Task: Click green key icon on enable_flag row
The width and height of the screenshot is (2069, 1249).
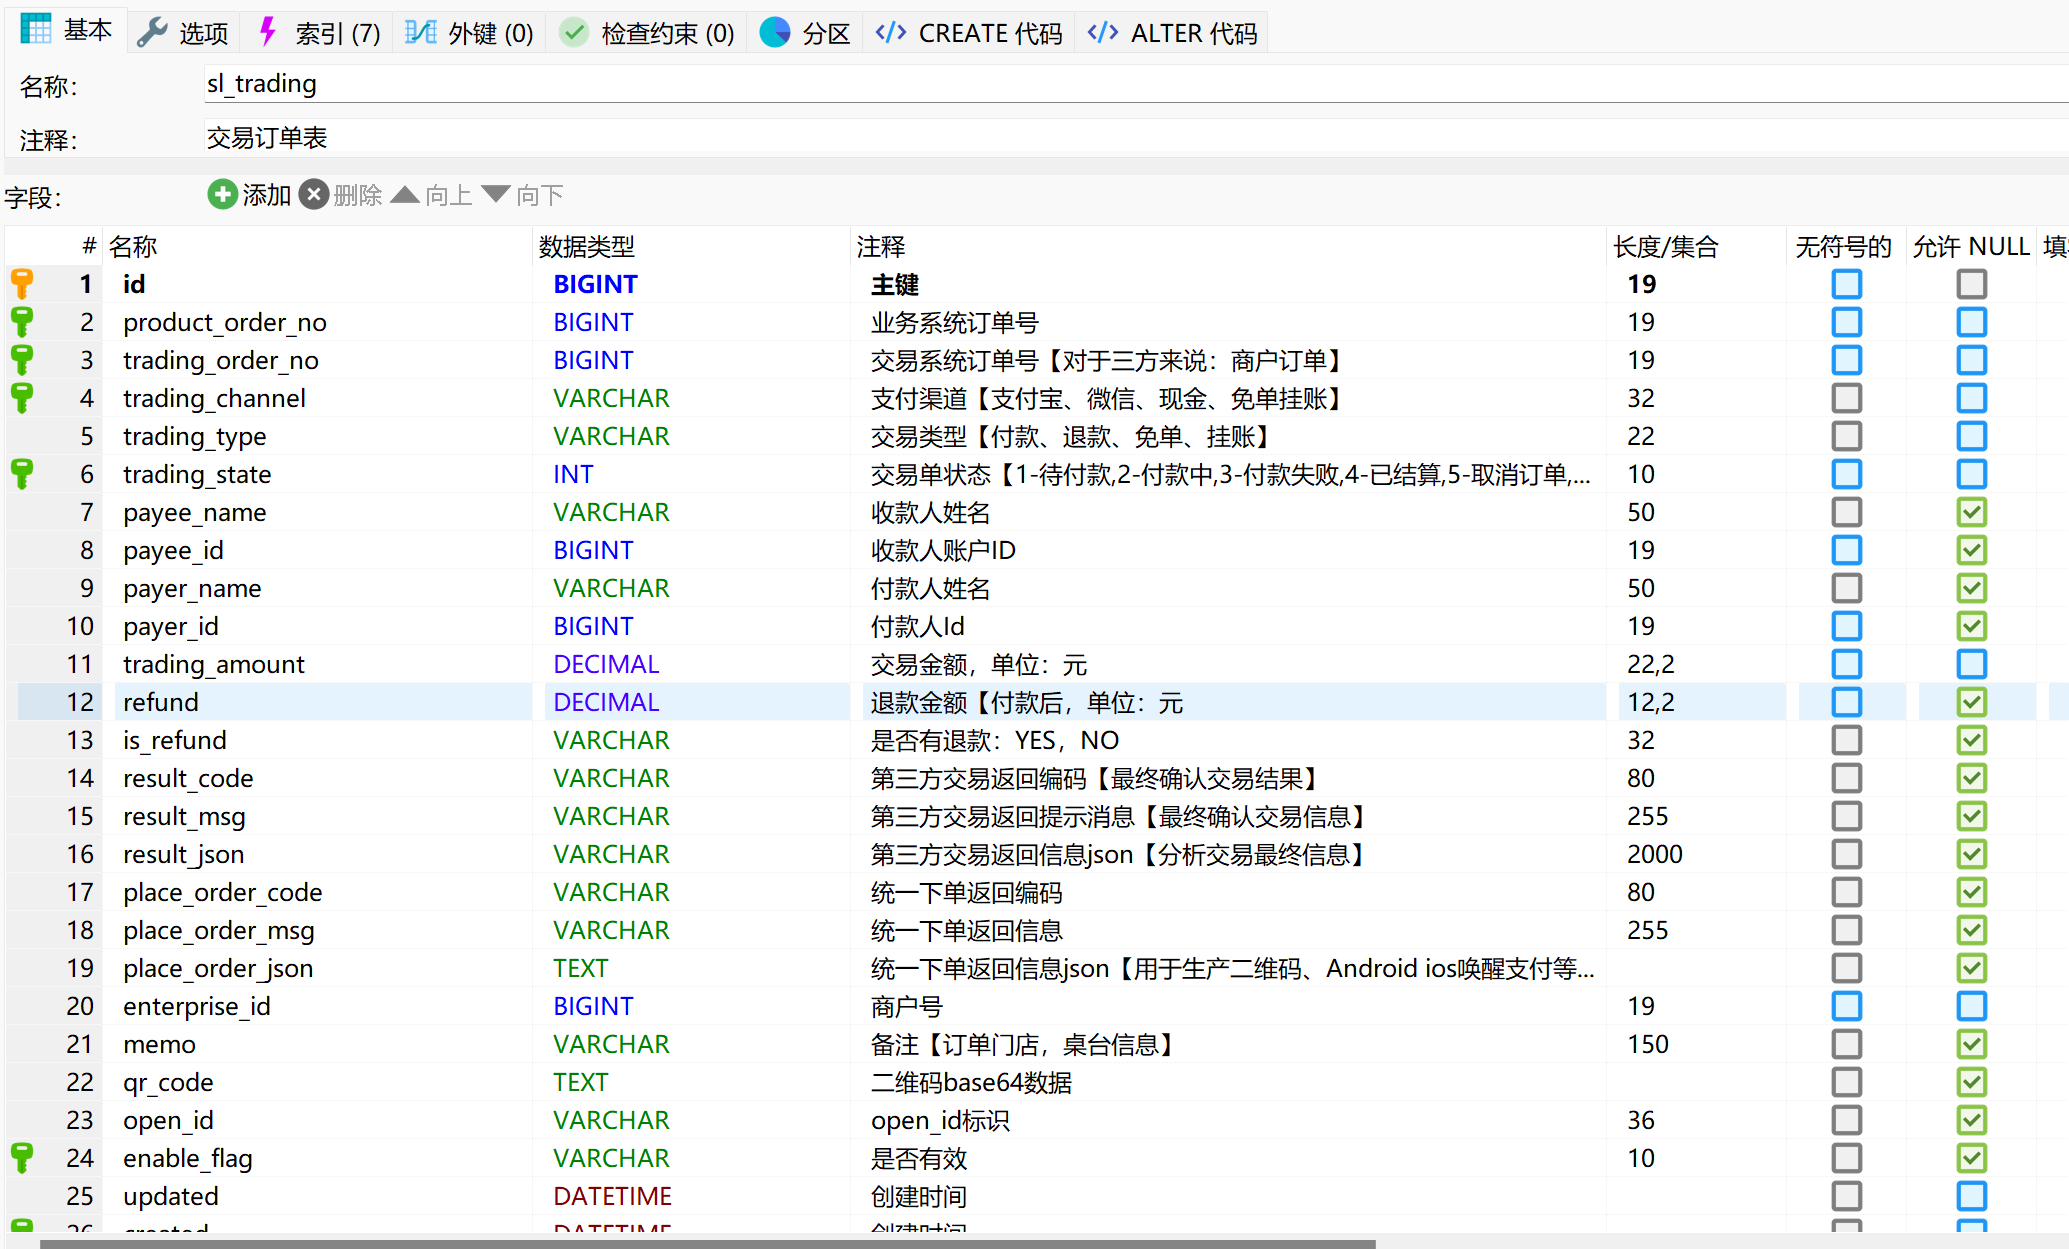Action: click(22, 1158)
